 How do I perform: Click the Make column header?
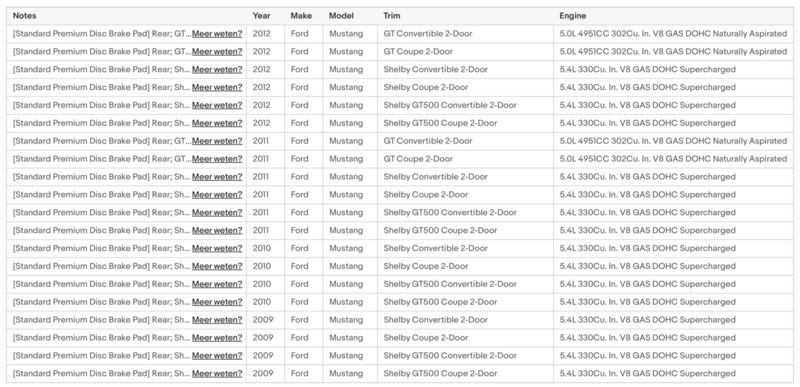pos(301,16)
